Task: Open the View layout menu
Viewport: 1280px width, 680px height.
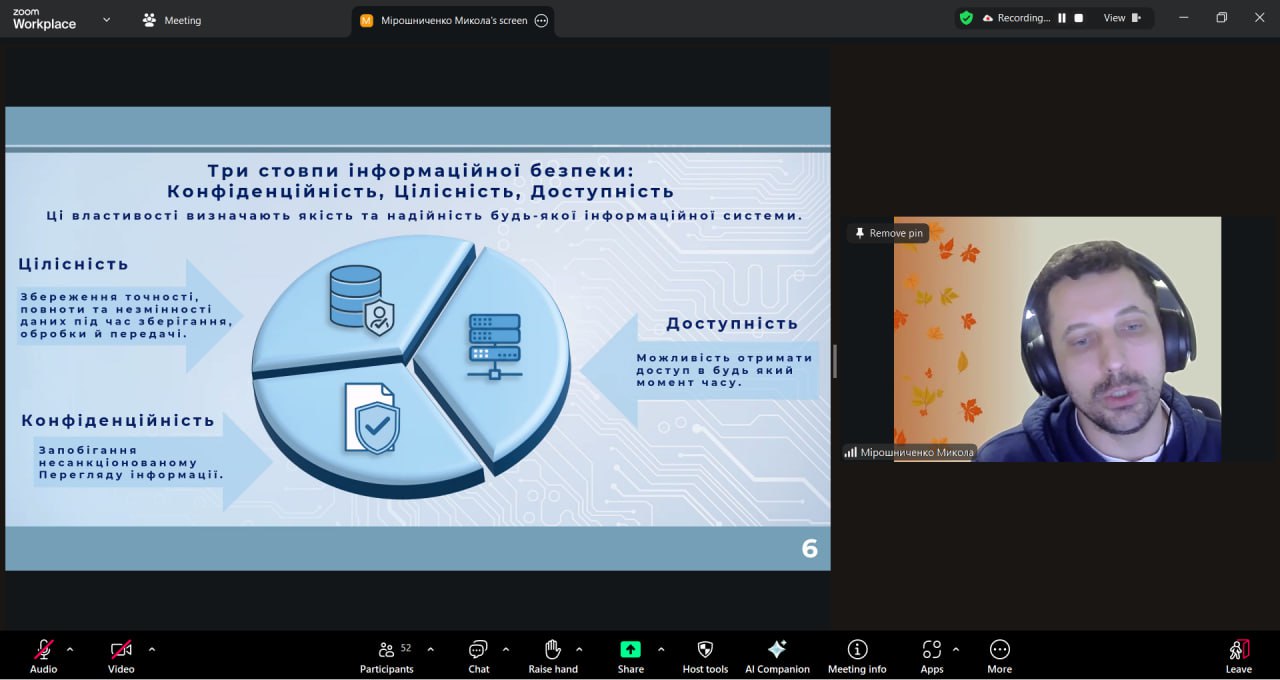Action: click(1121, 18)
